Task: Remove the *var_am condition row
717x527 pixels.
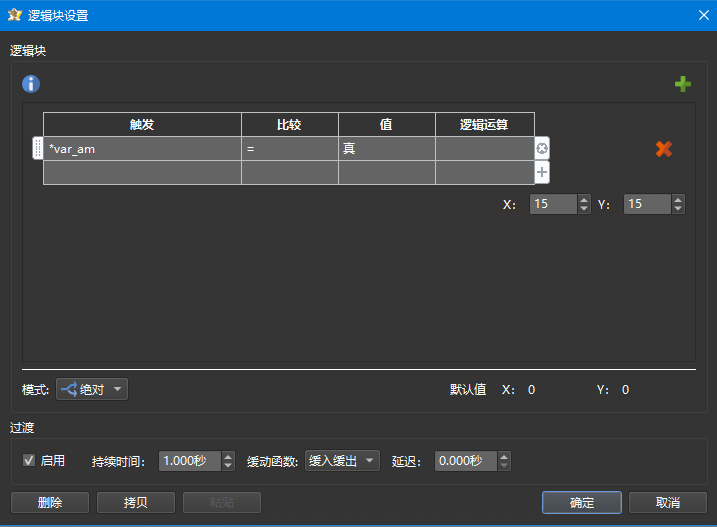Action: 542,149
